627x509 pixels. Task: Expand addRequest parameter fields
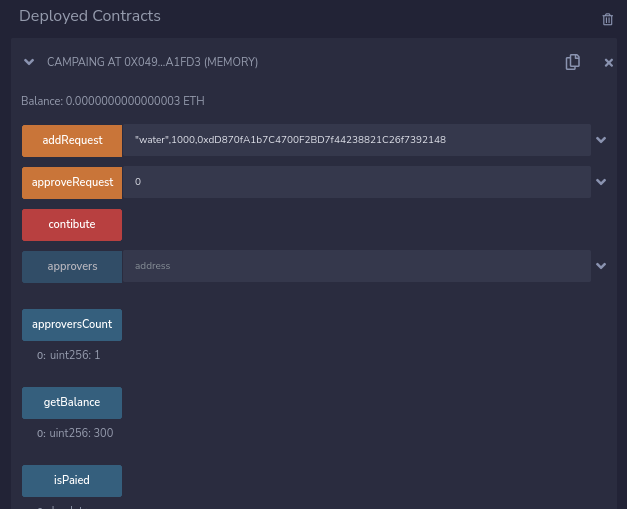point(601,140)
